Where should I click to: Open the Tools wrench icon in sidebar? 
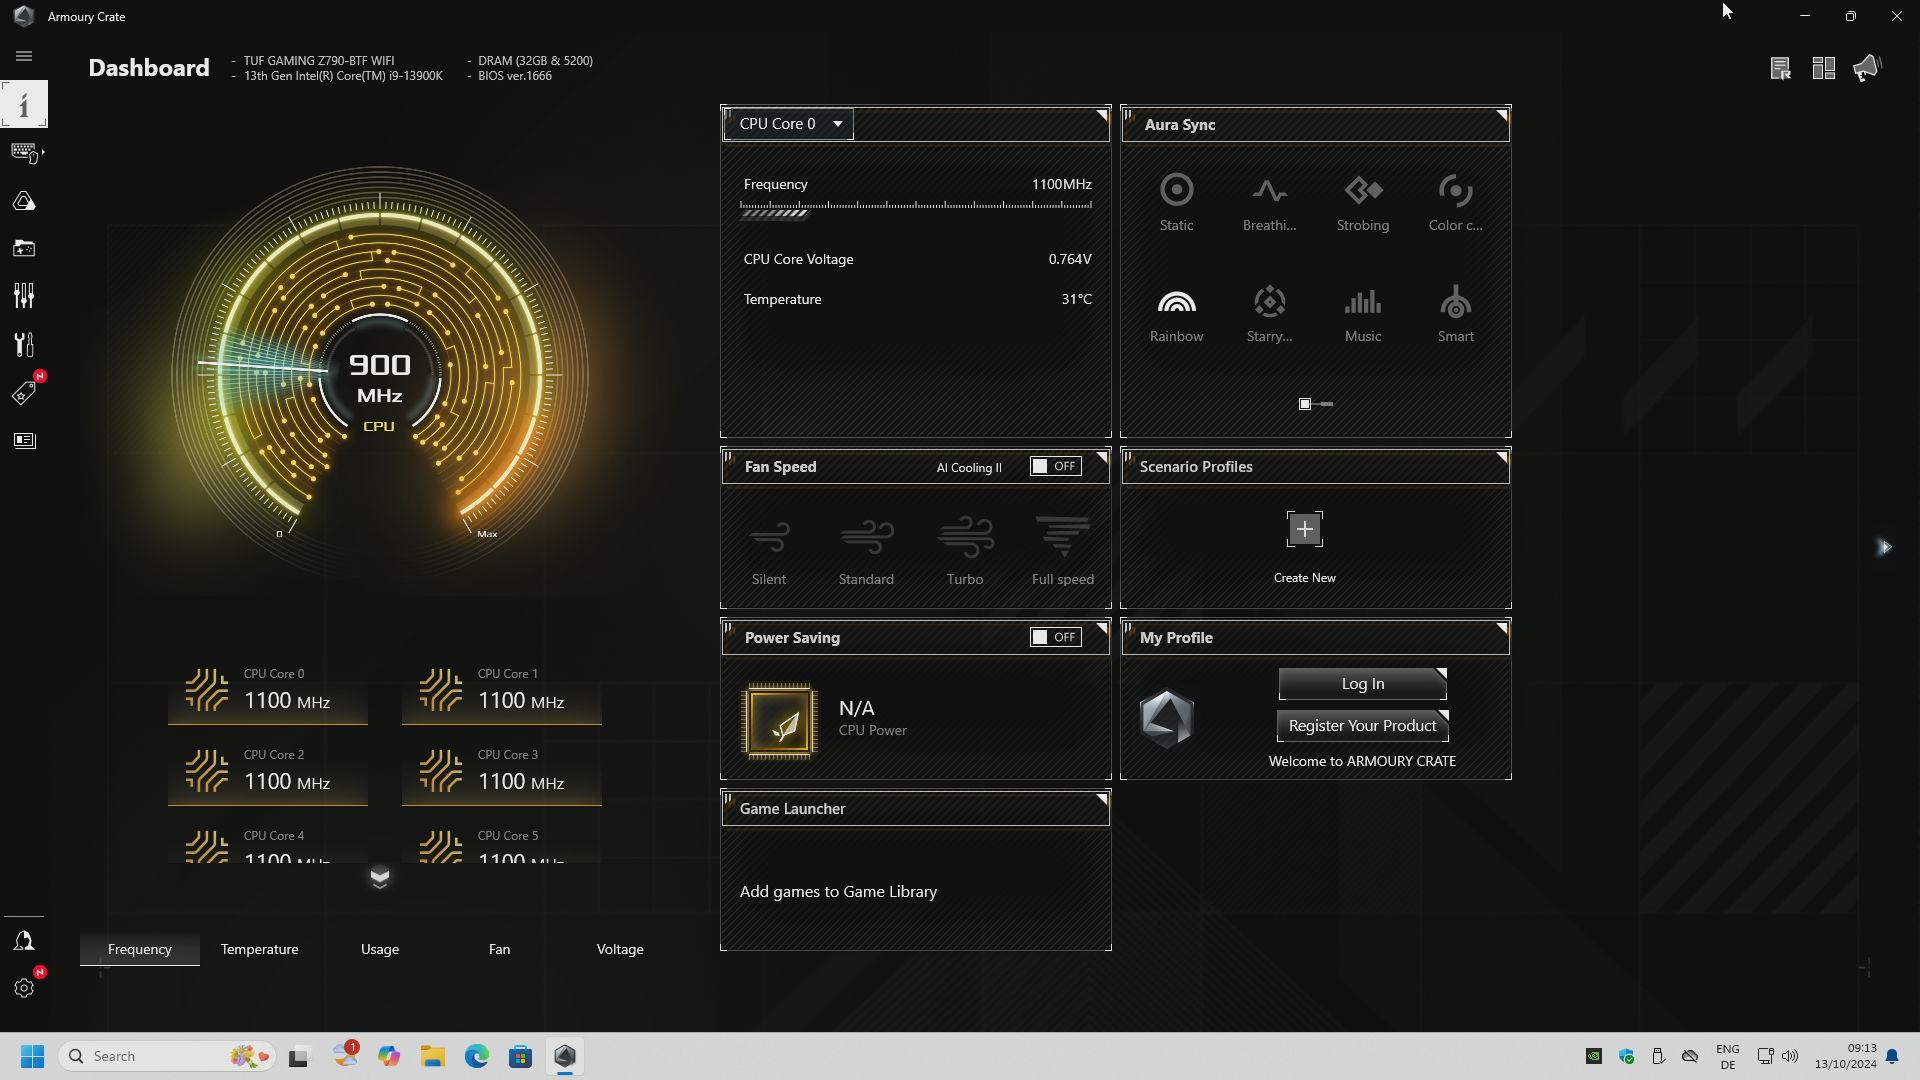tap(24, 345)
